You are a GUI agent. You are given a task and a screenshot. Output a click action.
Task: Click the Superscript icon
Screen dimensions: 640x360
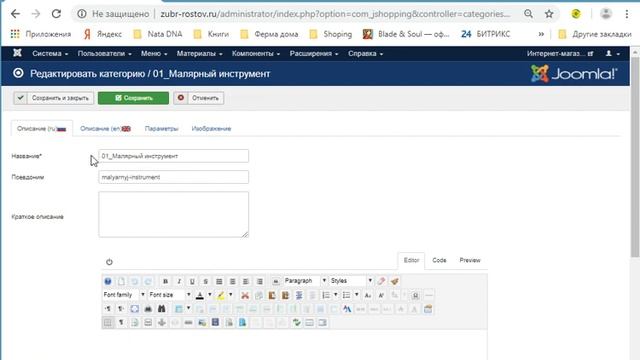[x=381, y=295]
